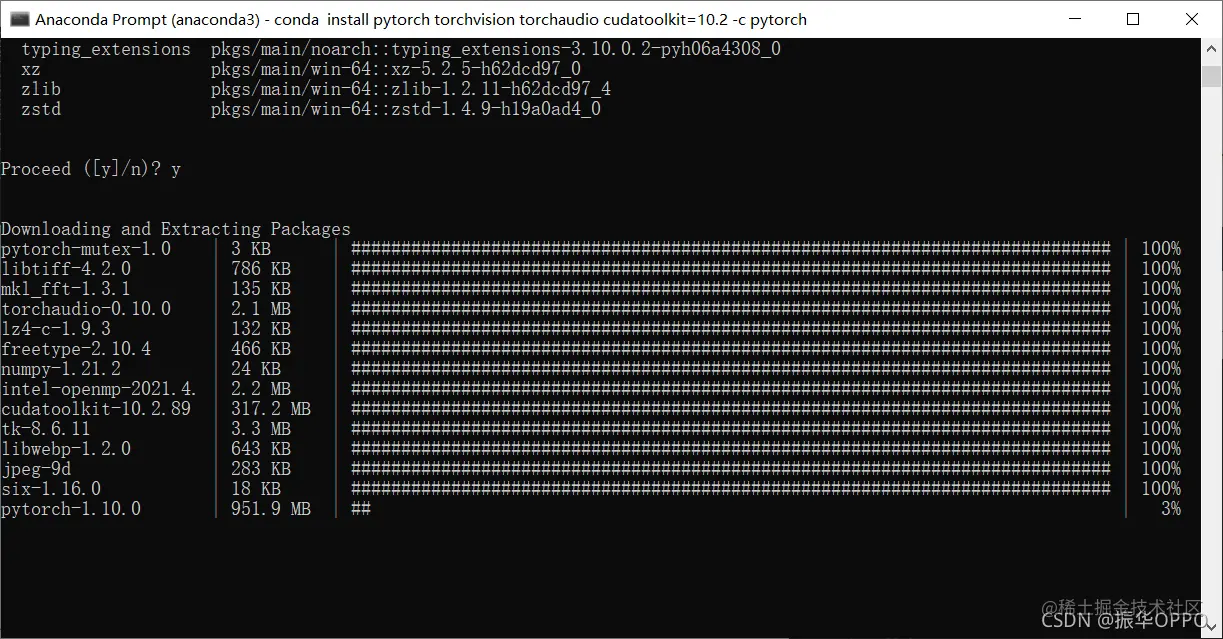Screen dimensions: 1223x639
Task: Click the 'mkl_fft-1.3.1' row name
Action: [66, 289]
